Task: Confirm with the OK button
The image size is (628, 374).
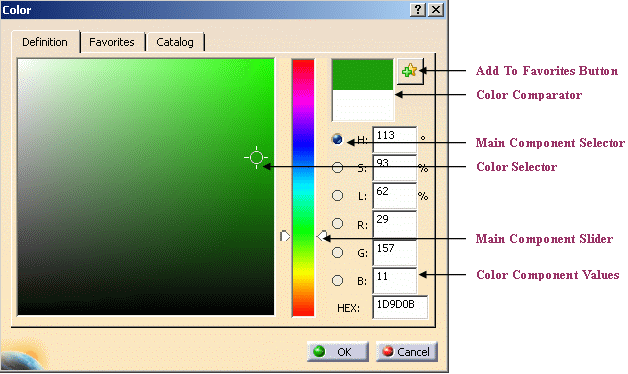Action: tap(338, 352)
